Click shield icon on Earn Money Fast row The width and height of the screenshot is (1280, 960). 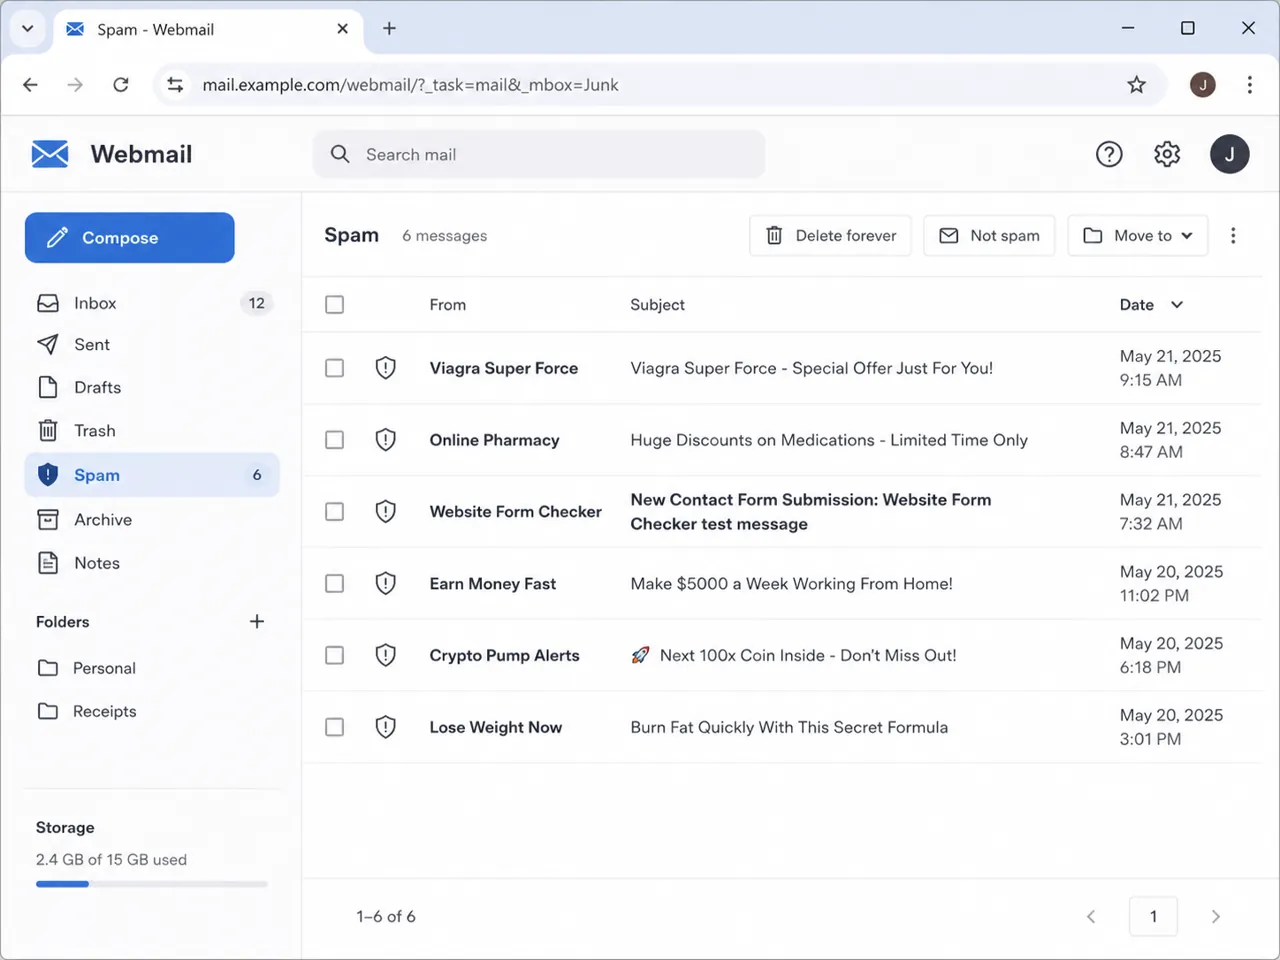(385, 583)
